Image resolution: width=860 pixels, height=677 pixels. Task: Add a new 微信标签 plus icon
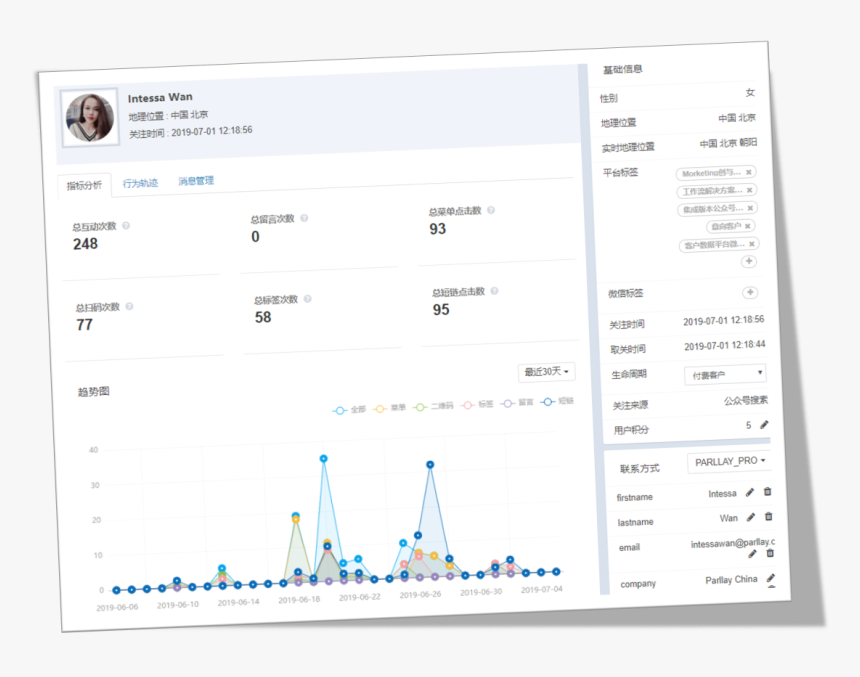coord(750,292)
